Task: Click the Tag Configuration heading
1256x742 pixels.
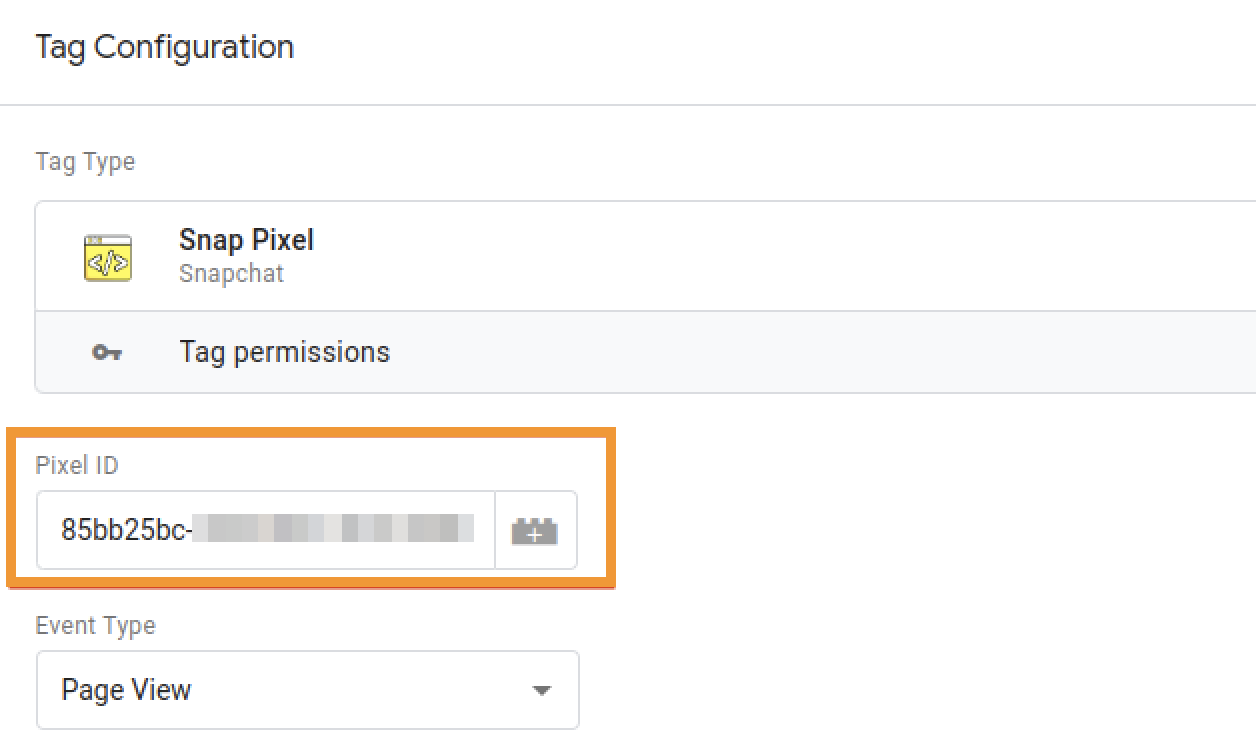Action: click(x=165, y=47)
